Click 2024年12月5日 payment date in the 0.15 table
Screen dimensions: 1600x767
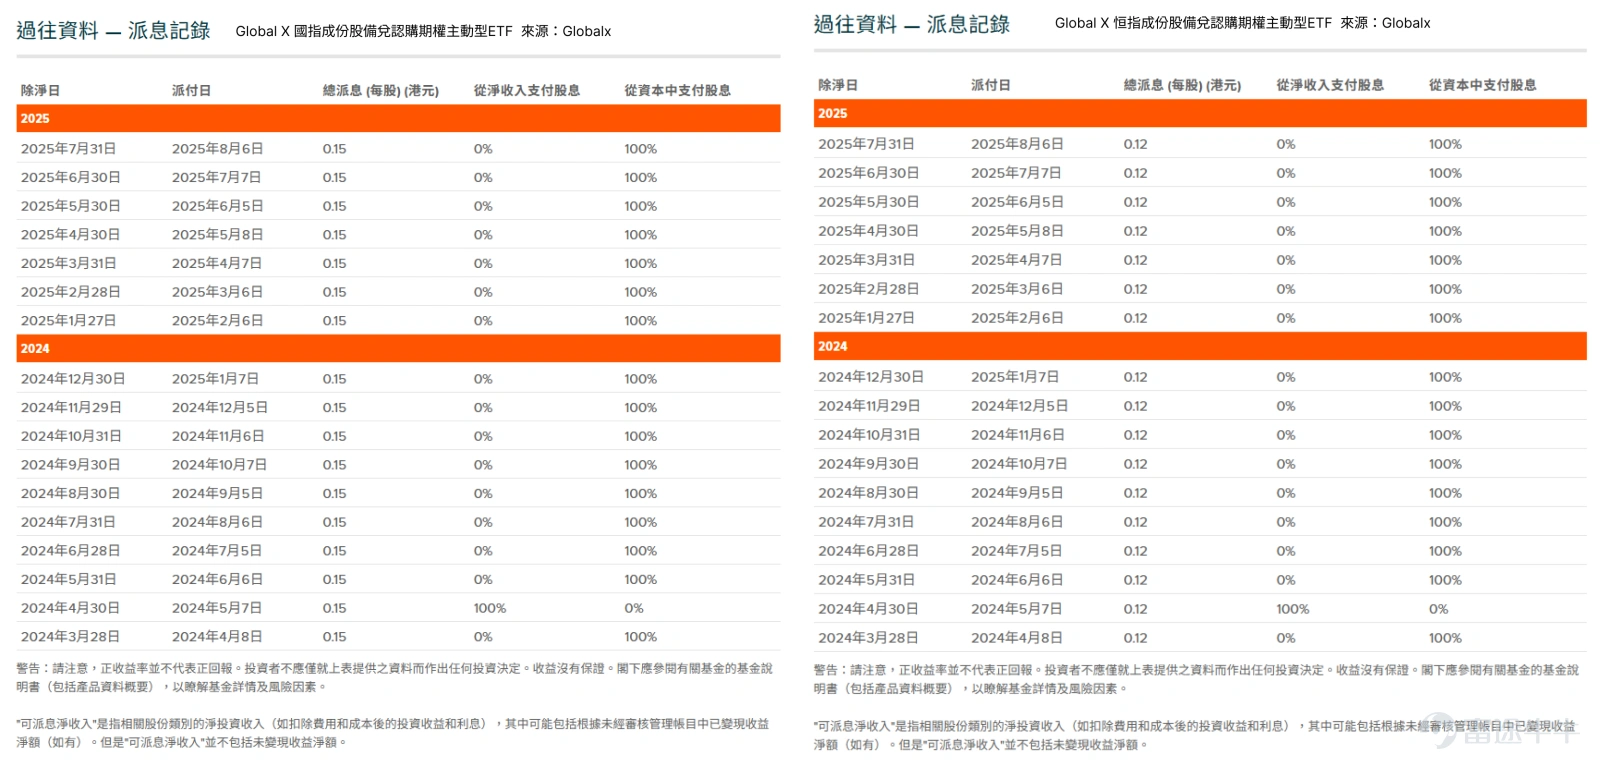[219, 408]
